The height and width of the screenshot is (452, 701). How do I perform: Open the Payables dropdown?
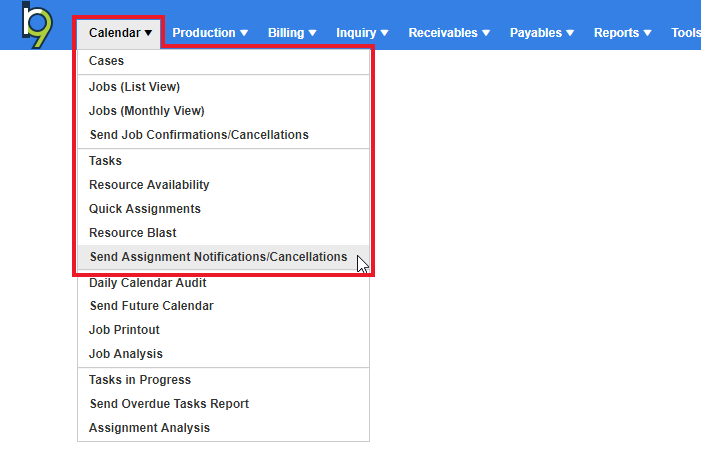click(542, 33)
